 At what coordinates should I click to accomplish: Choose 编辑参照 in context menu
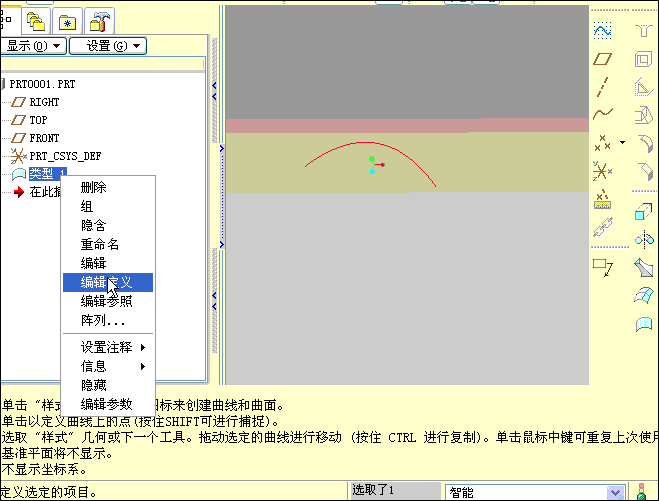point(108,301)
